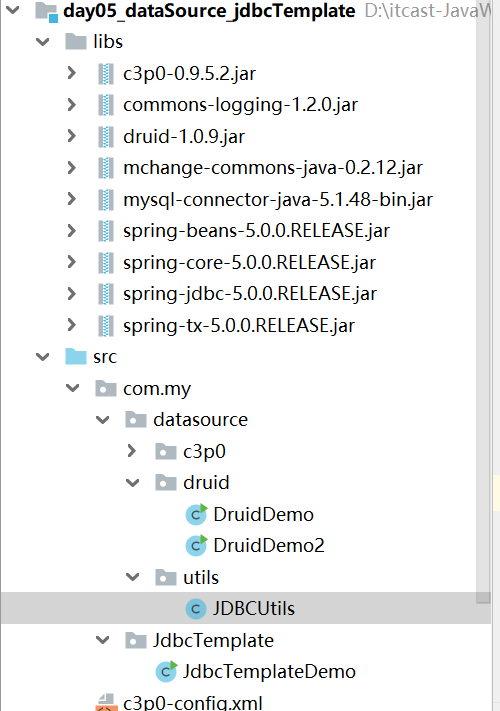The image size is (500, 711).
Task: Click the druid-1.0.9.jar archive icon
Action: tap(106, 136)
